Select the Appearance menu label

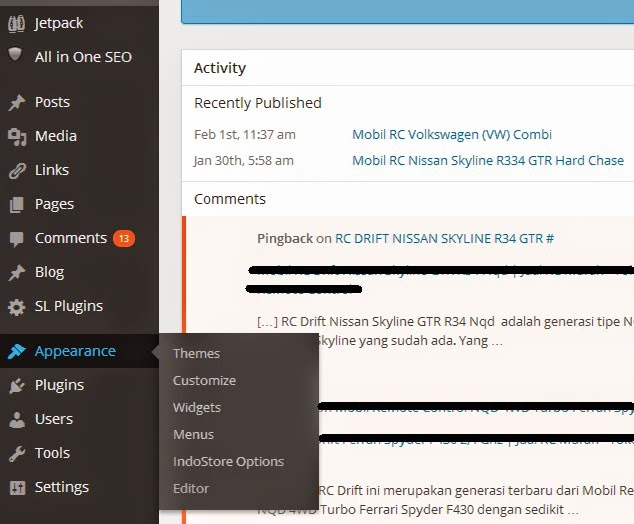coord(75,351)
